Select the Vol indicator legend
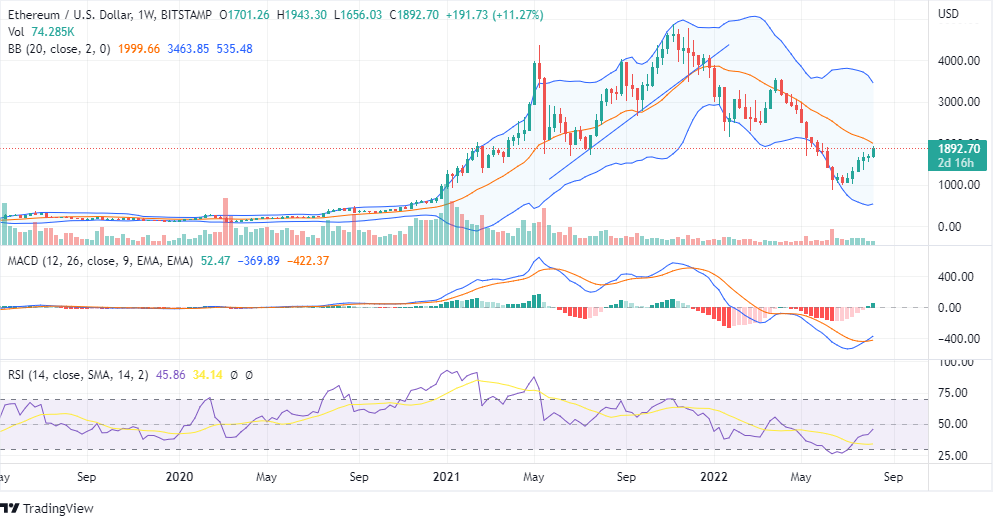 [x=15, y=32]
